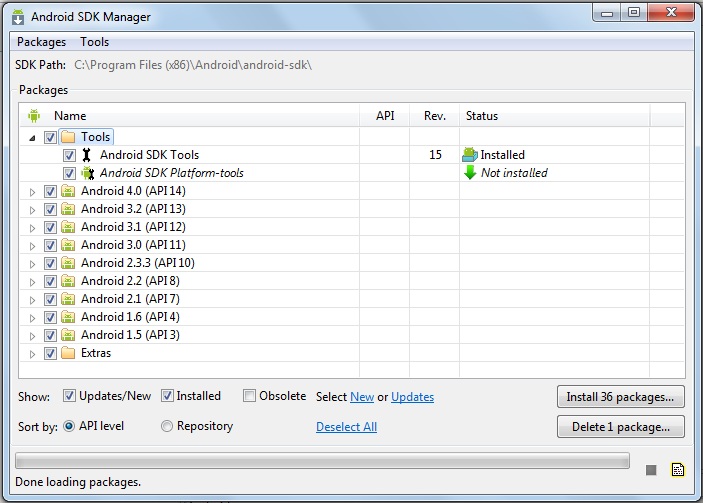The image size is (703, 503).
Task: Click the Deselect All link
Action: (346, 427)
